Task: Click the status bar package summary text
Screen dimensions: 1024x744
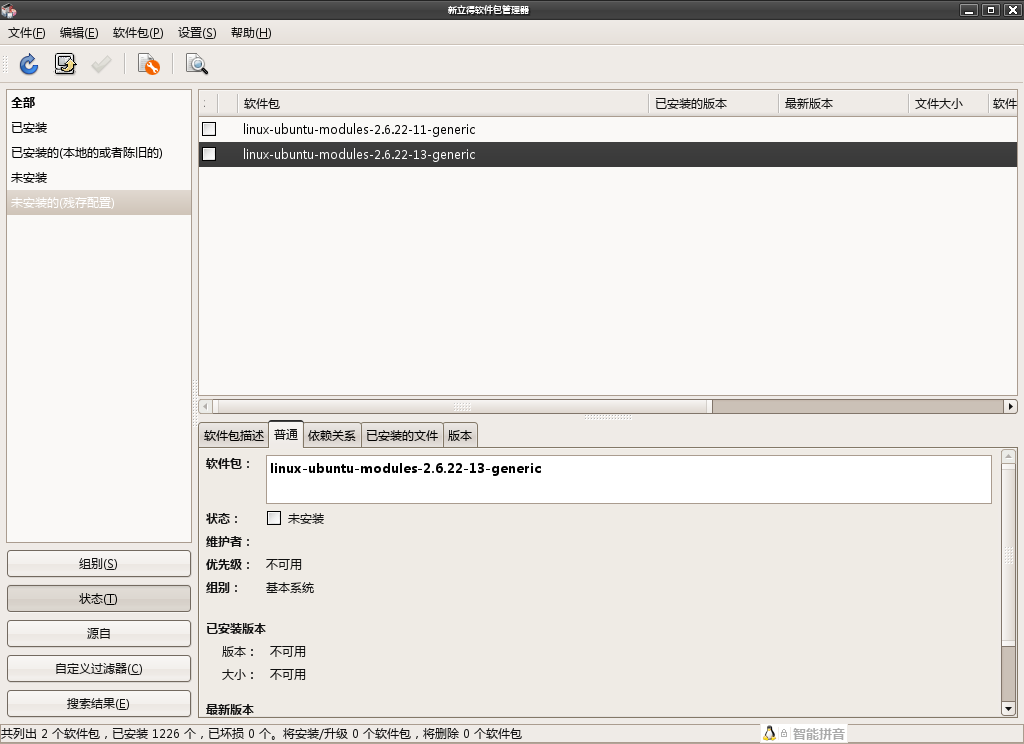Action: [262, 734]
